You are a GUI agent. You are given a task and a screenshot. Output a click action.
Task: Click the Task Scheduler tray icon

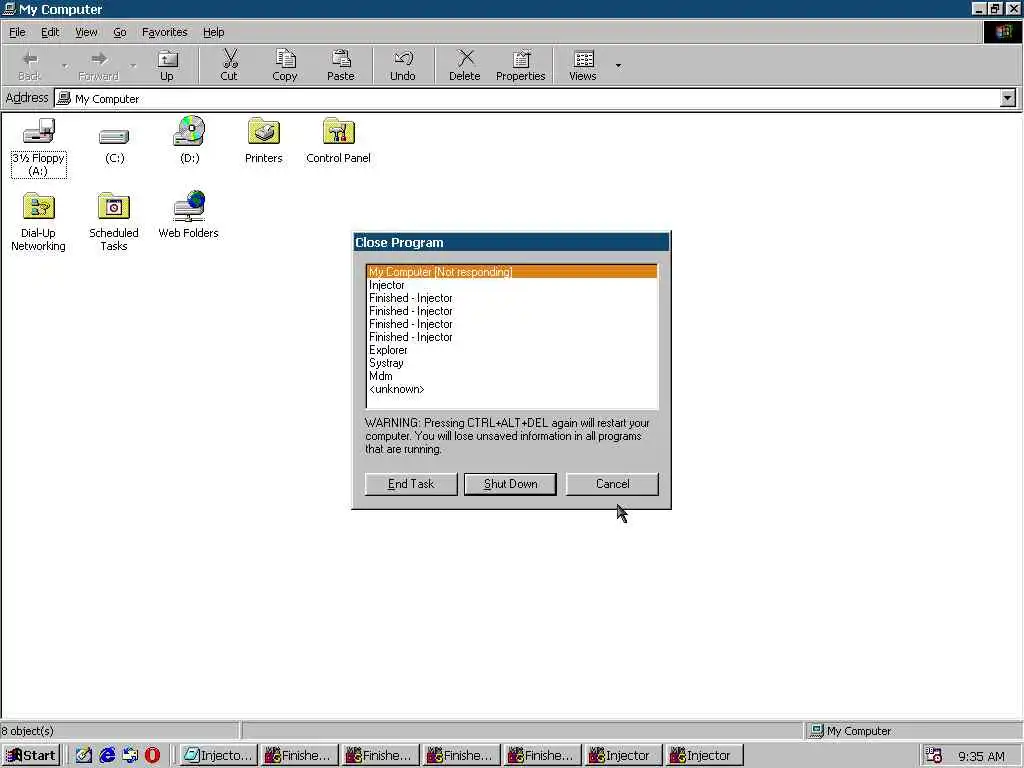[x=934, y=756]
